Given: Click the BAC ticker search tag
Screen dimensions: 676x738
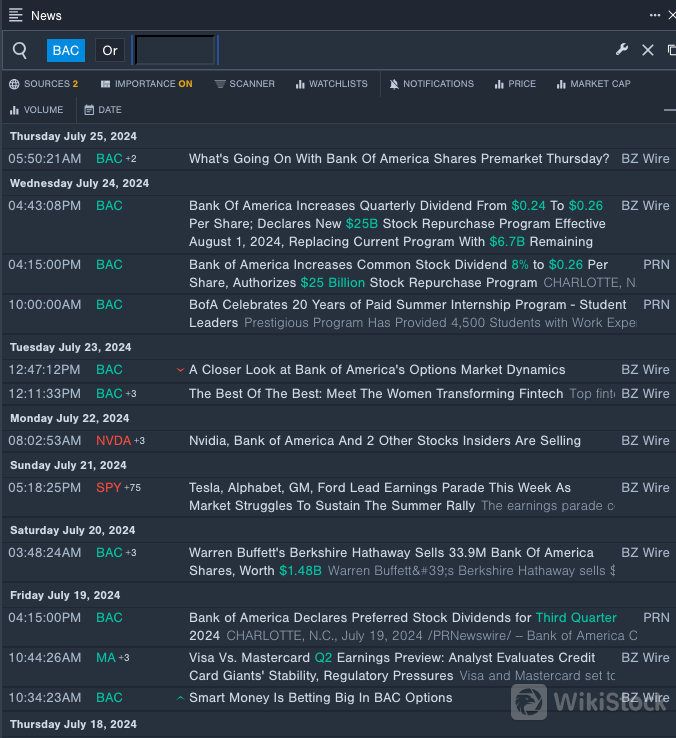Looking at the screenshot, I should (66, 50).
